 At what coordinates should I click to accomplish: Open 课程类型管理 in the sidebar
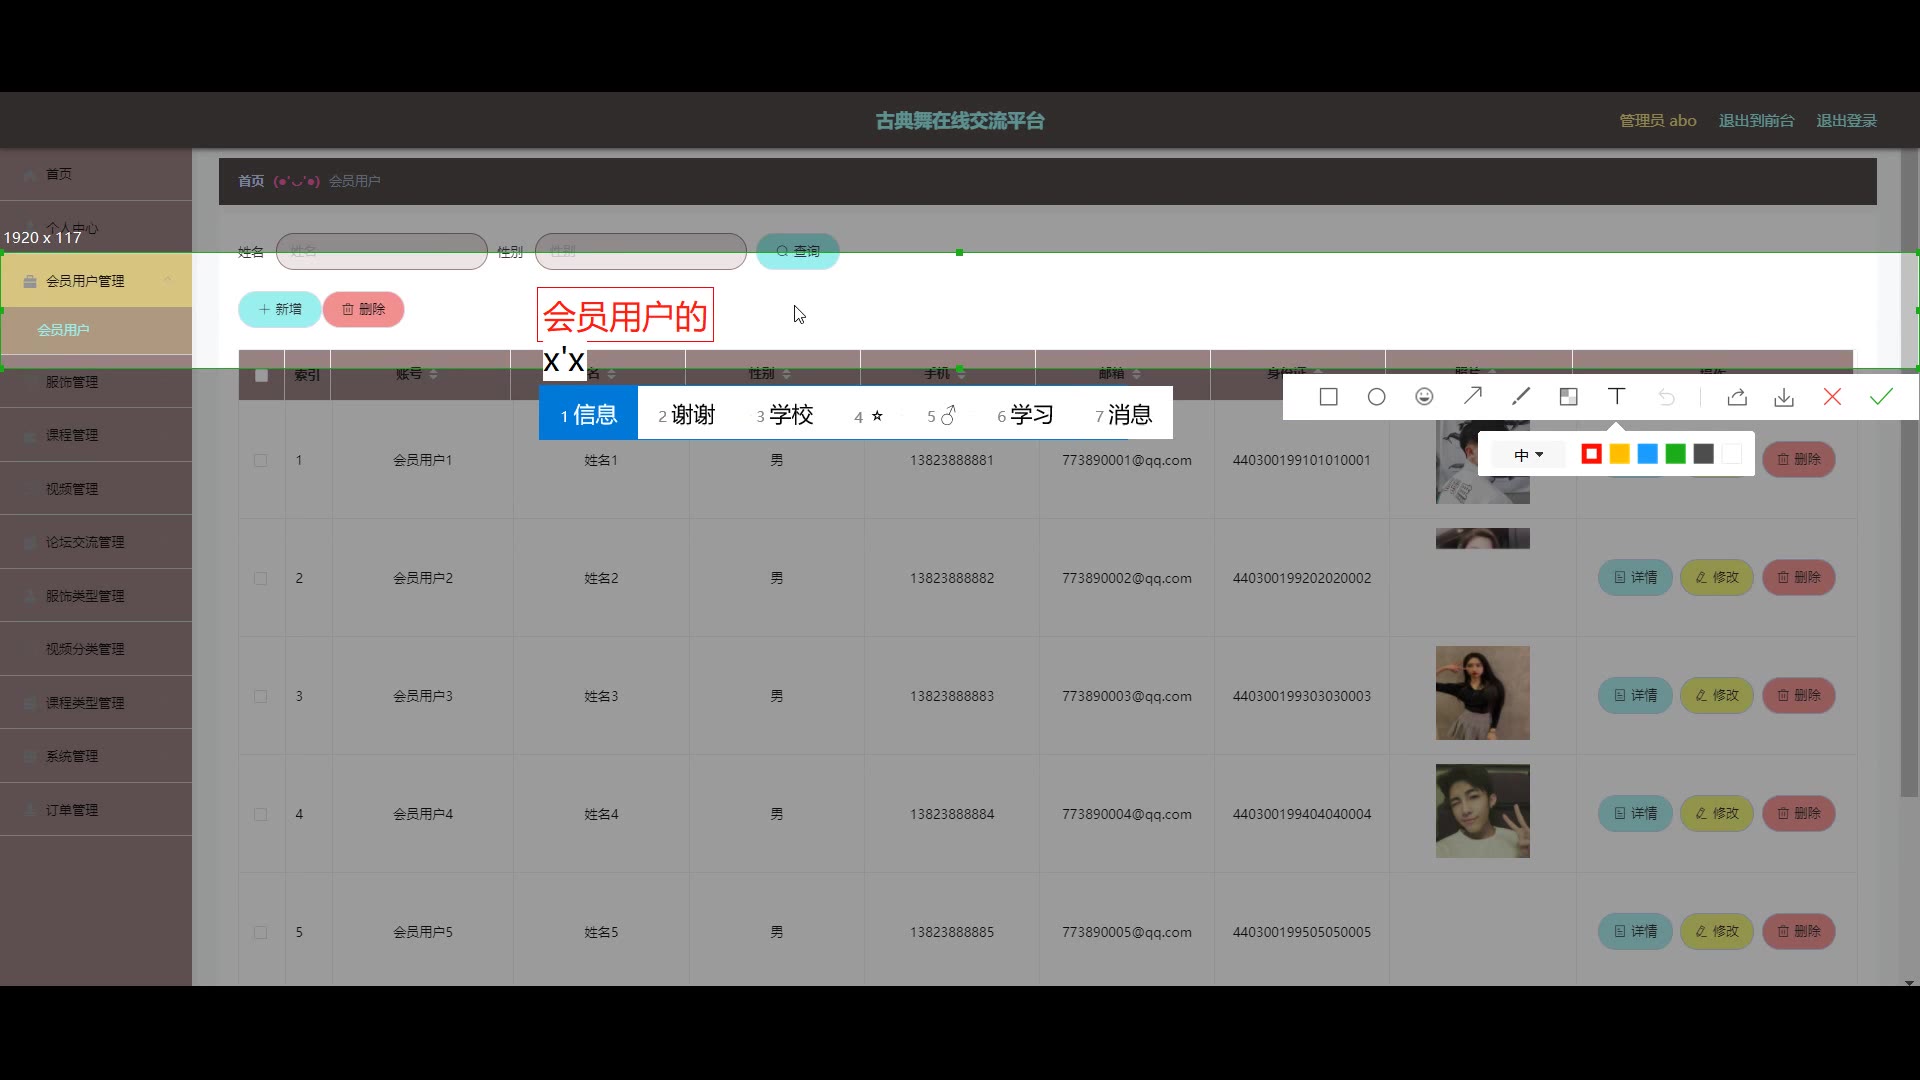[96, 703]
